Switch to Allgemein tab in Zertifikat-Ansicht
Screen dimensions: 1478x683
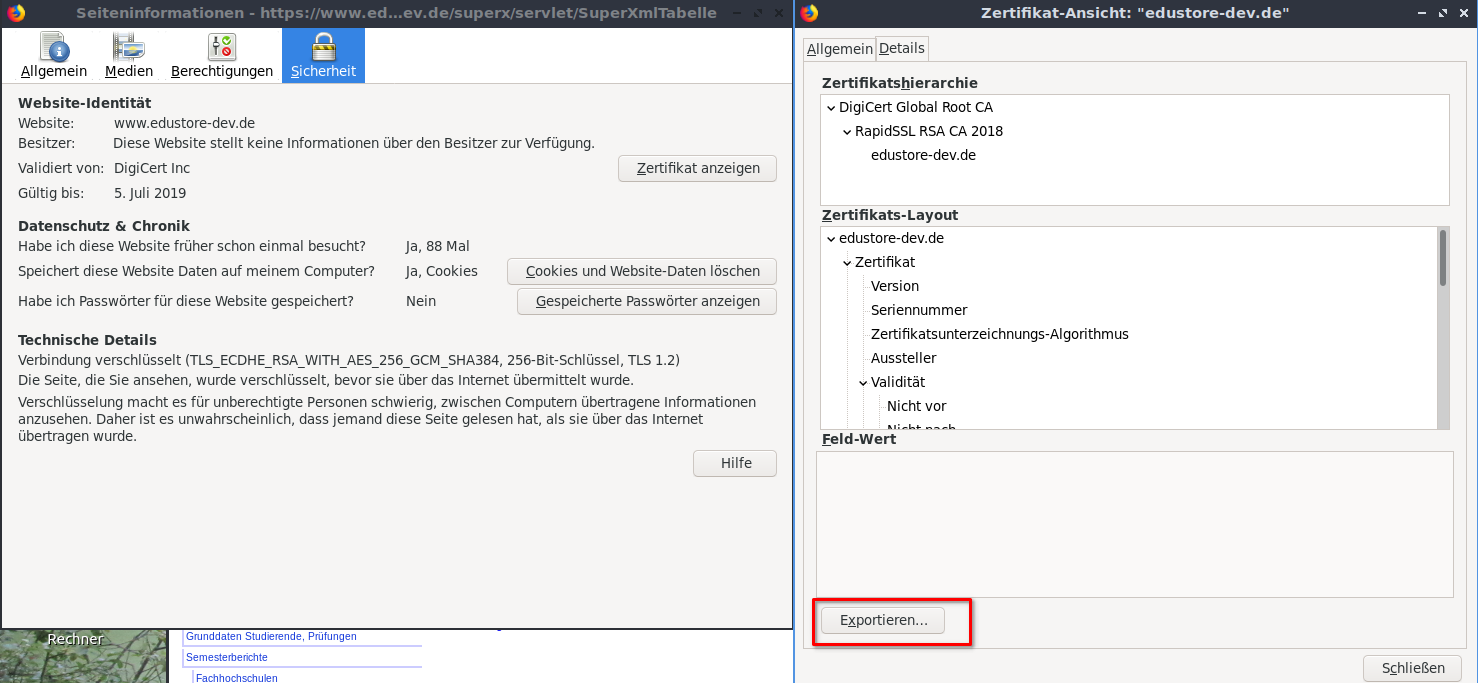[x=839, y=48]
